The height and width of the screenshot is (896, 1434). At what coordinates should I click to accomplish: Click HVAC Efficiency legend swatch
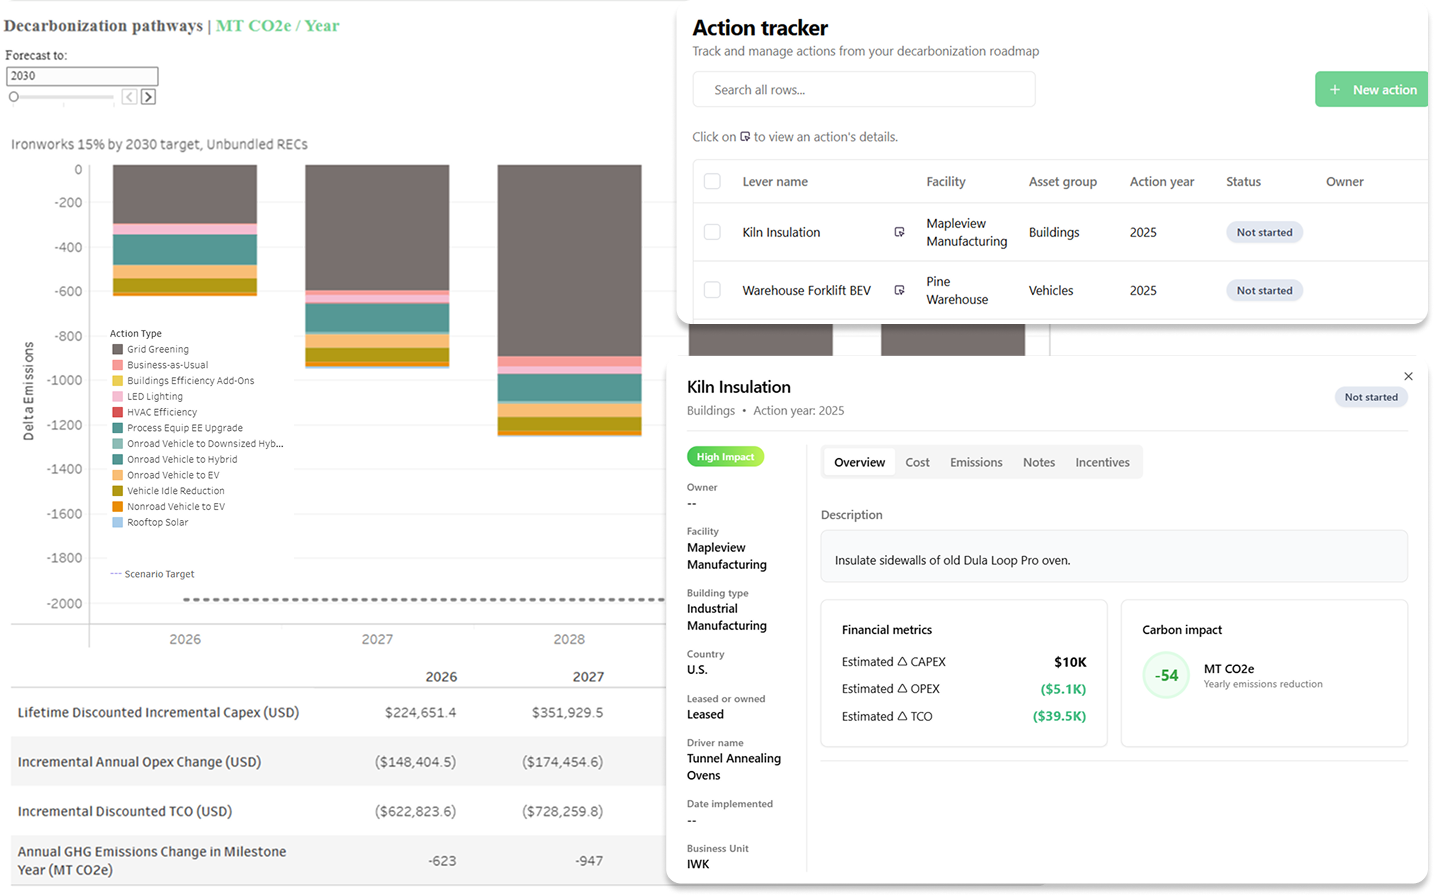coord(118,412)
